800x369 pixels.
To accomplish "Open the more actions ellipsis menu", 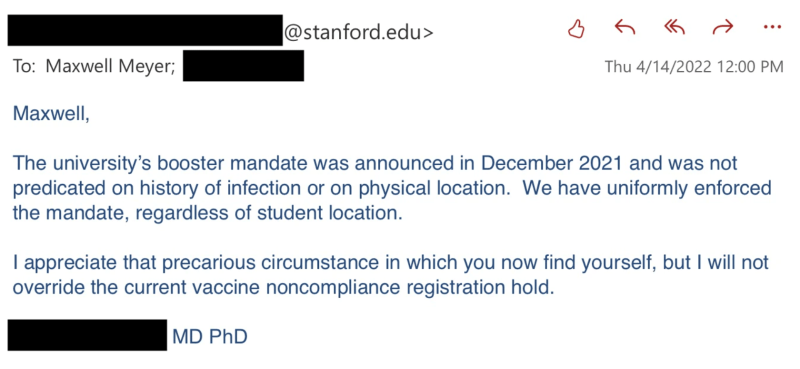I will tap(772, 27).
